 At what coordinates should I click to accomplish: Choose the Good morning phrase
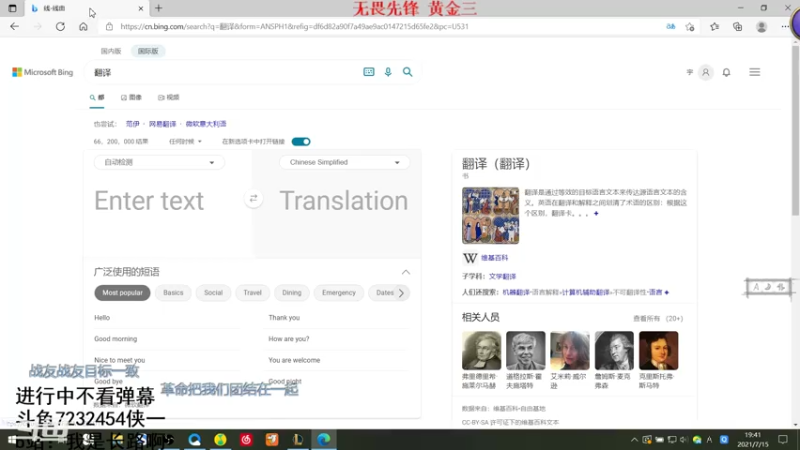pyautogui.click(x=116, y=339)
